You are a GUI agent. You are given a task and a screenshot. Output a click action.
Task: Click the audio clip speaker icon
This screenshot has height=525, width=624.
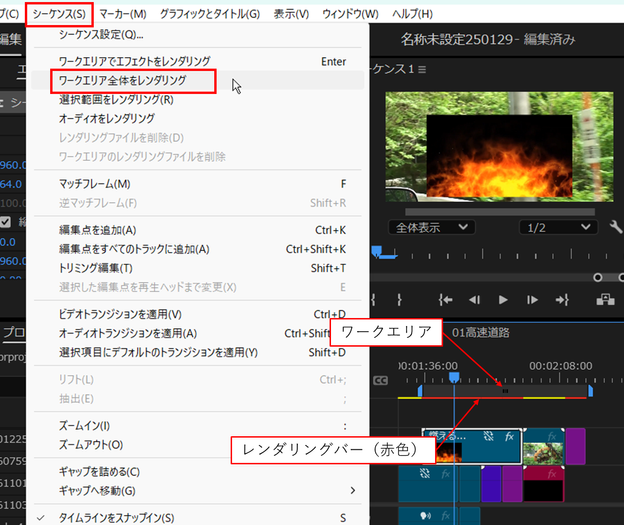tap(425, 516)
